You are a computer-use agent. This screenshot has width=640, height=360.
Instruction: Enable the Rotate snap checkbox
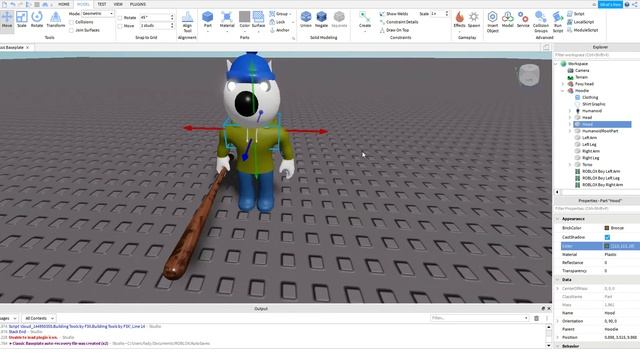click(x=120, y=18)
